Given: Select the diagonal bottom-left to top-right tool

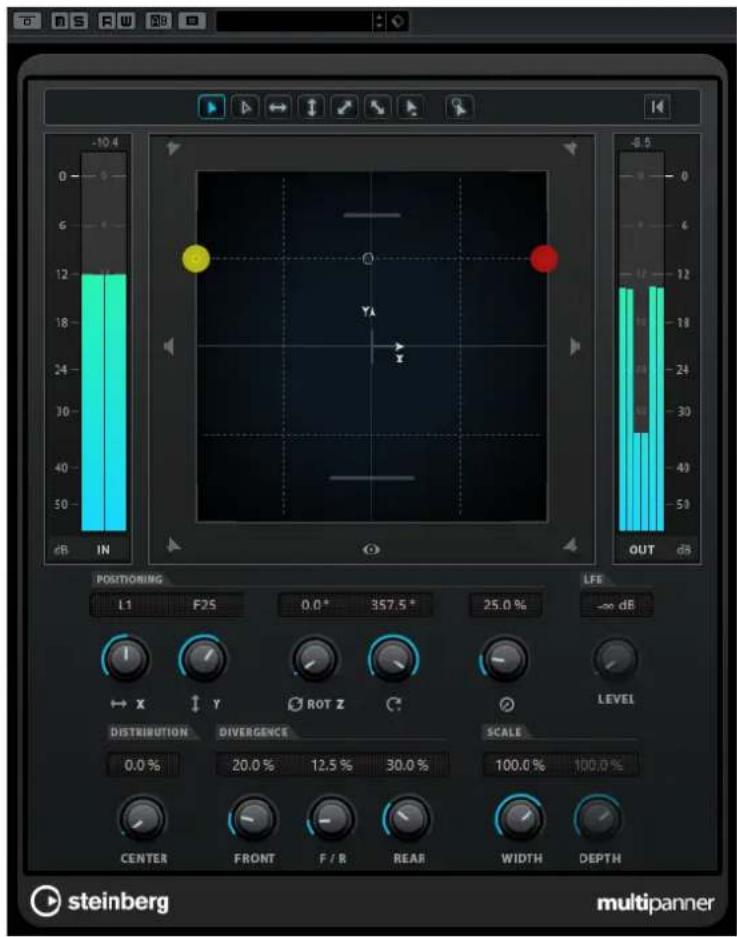Looking at the screenshot, I should (345, 108).
